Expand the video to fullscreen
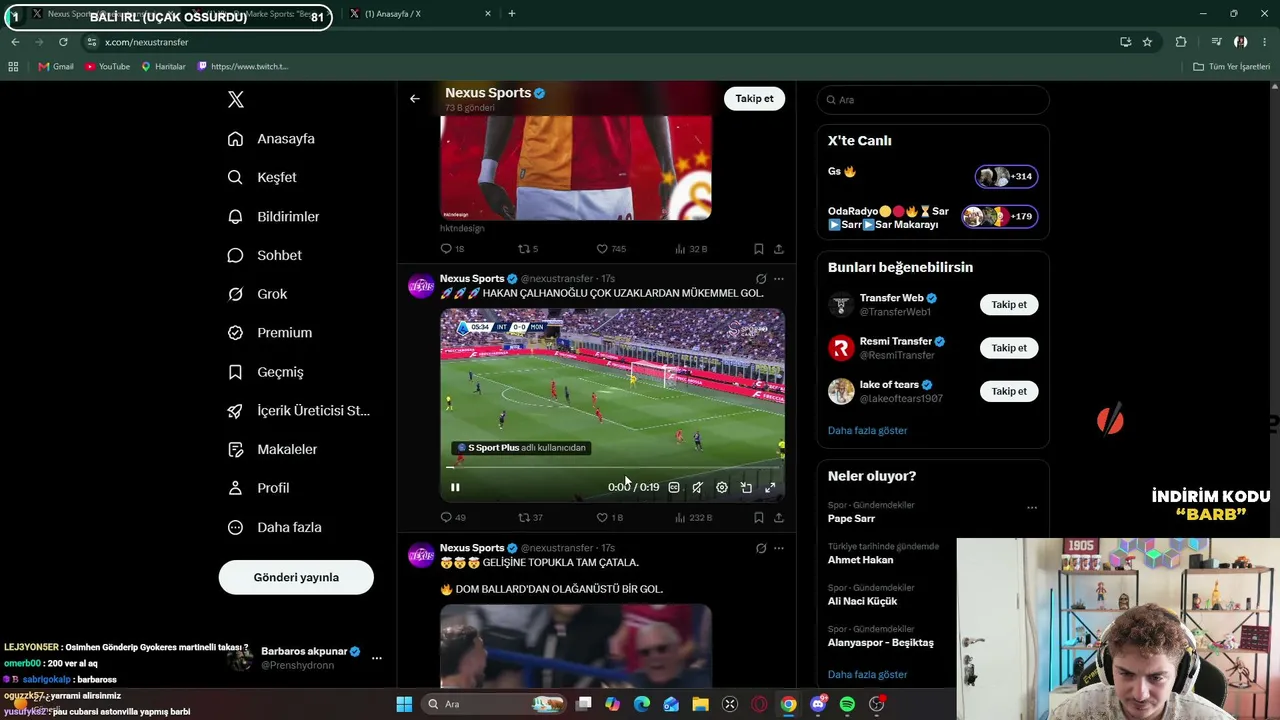Image resolution: width=1280 pixels, height=720 pixels. (x=770, y=487)
